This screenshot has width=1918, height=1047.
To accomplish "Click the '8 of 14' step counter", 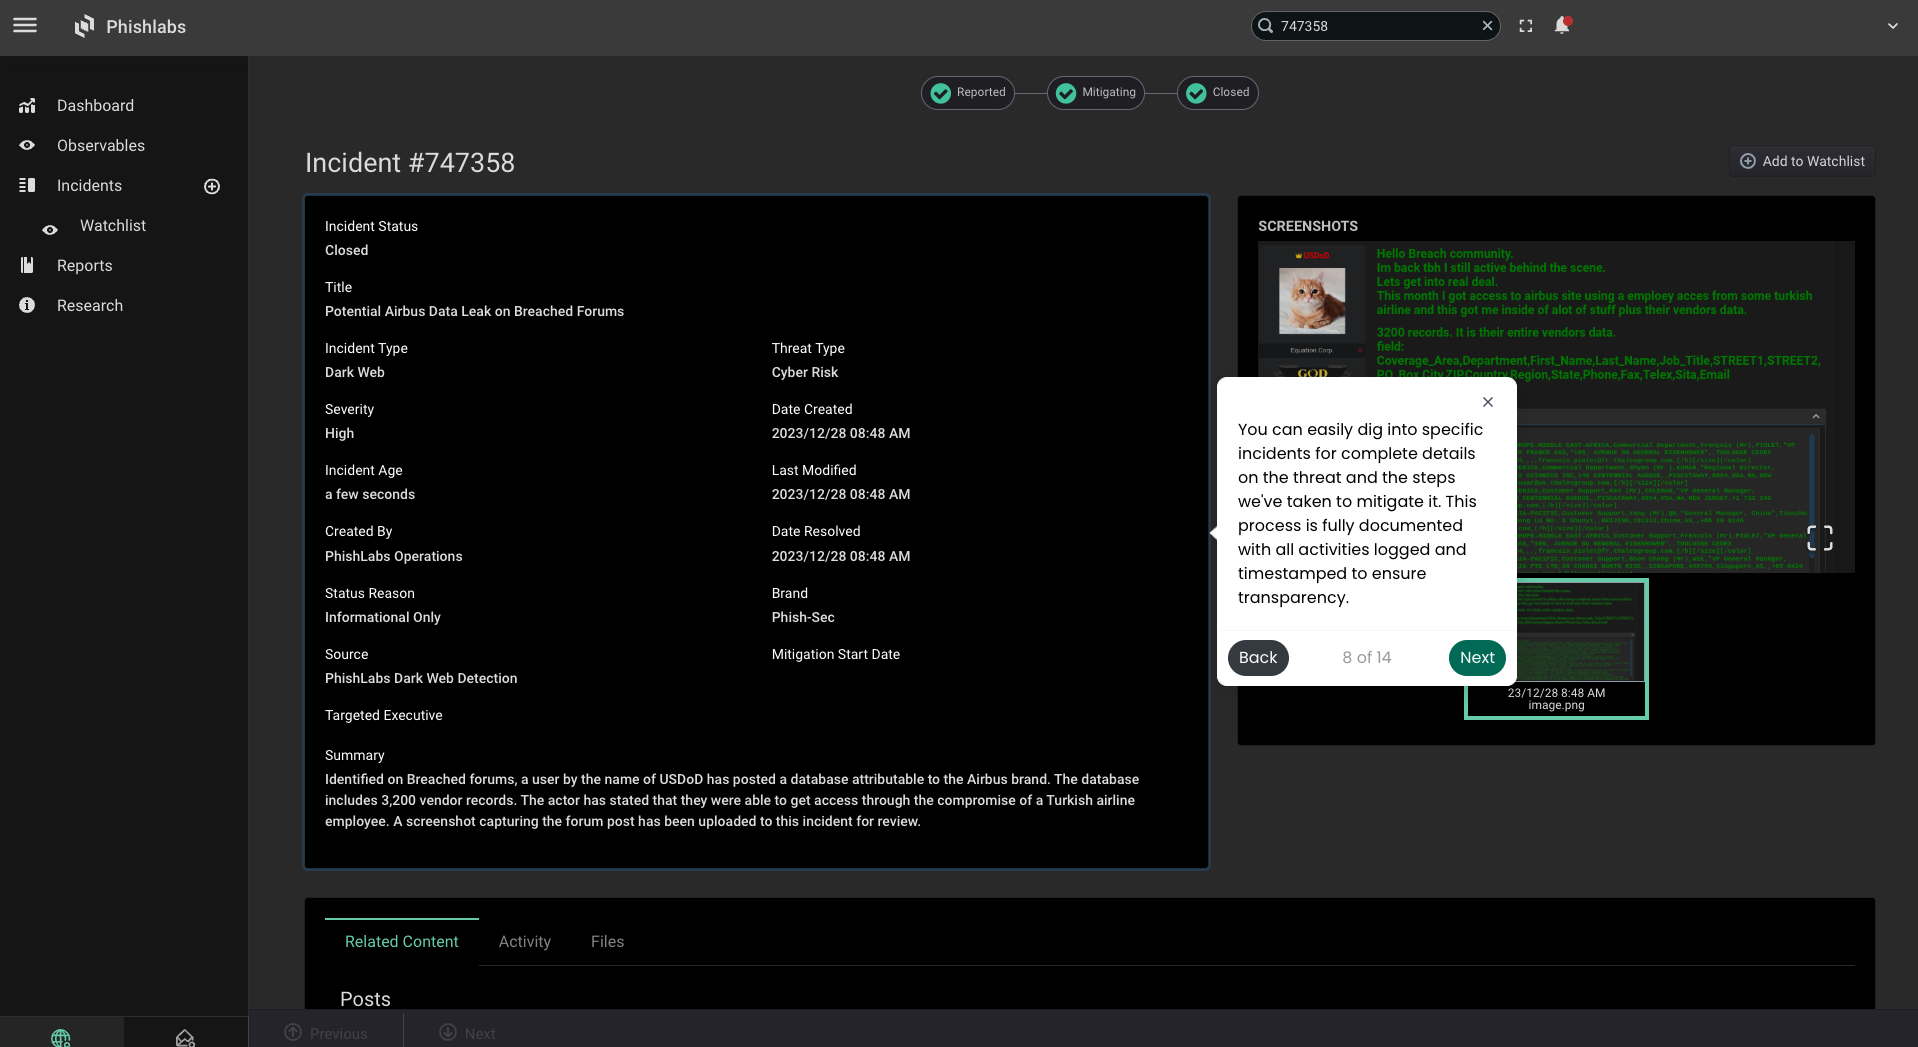I will tap(1367, 658).
